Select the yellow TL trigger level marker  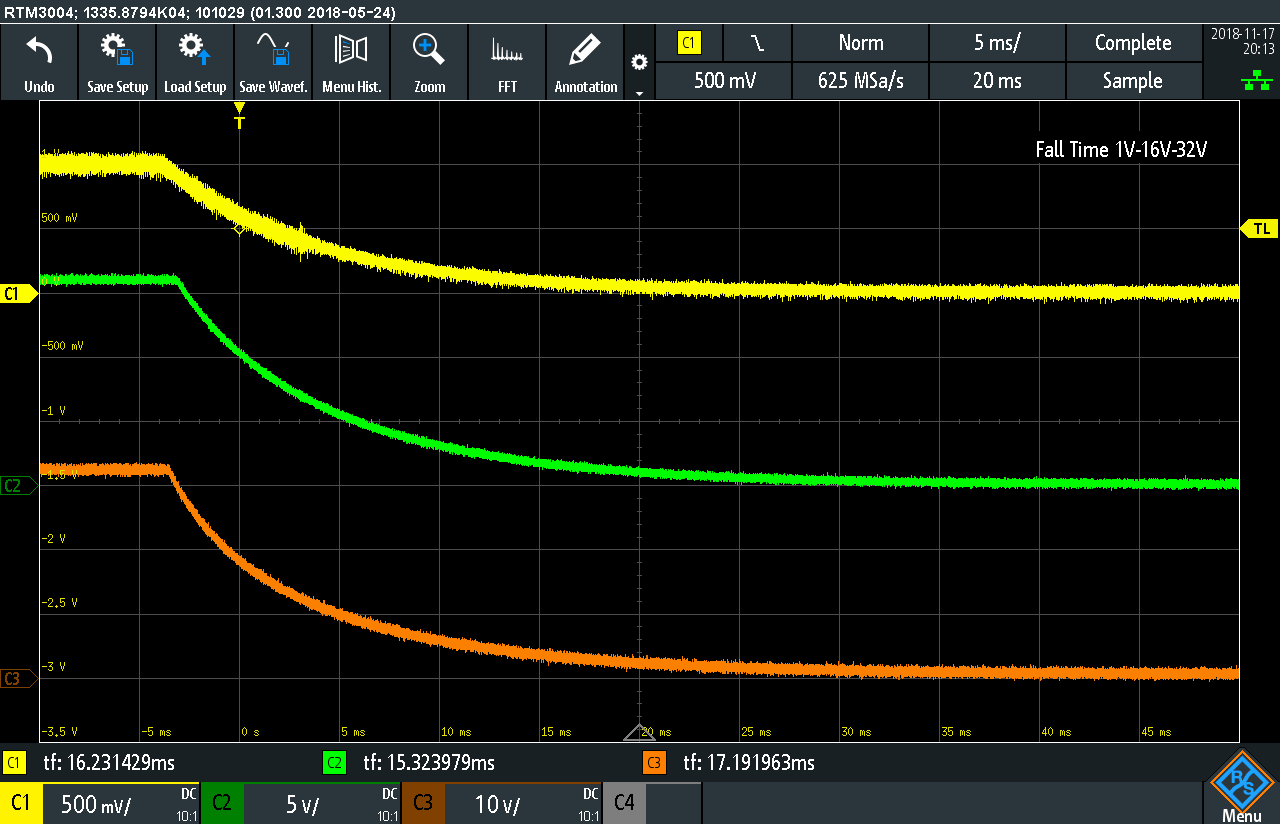click(x=1260, y=229)
